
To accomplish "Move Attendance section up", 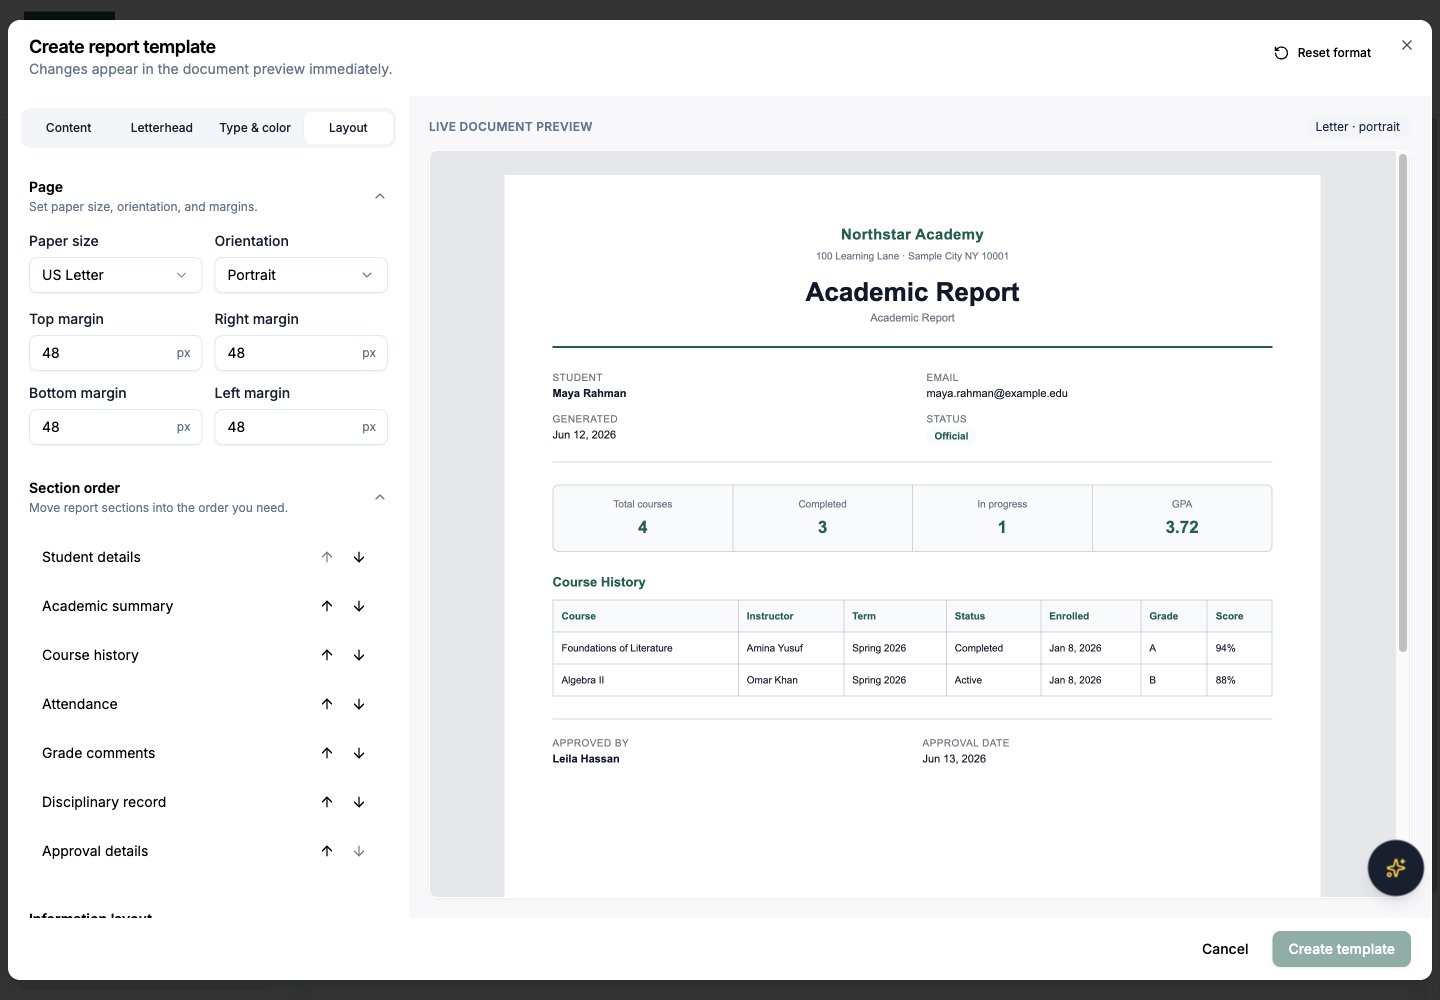I will (327, 704).
